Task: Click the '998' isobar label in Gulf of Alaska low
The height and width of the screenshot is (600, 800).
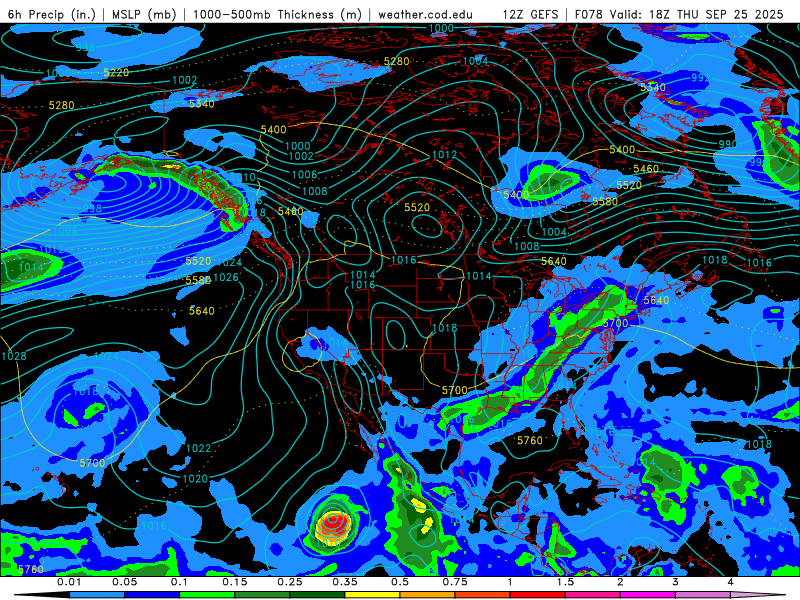Action: point(92,208)
